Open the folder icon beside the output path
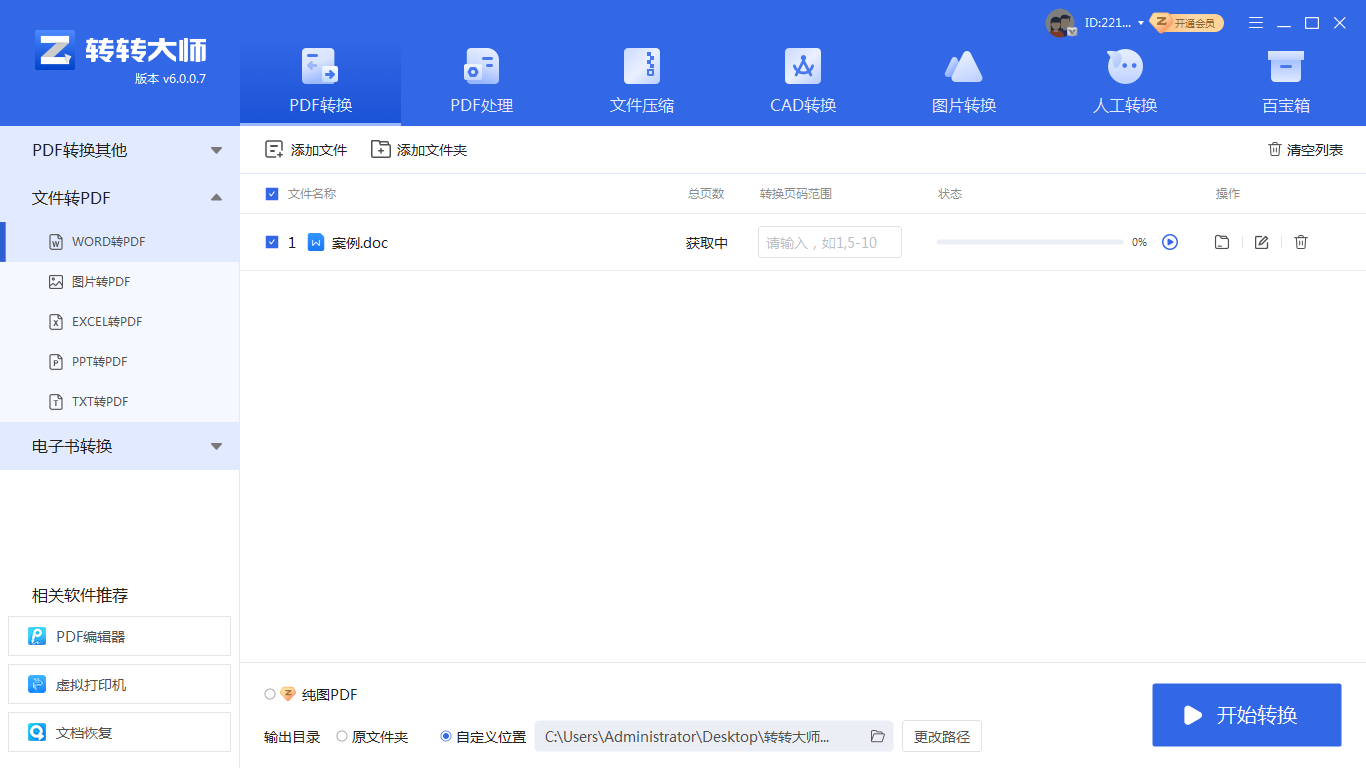1366x768 pixels. (x=877, y=736)
